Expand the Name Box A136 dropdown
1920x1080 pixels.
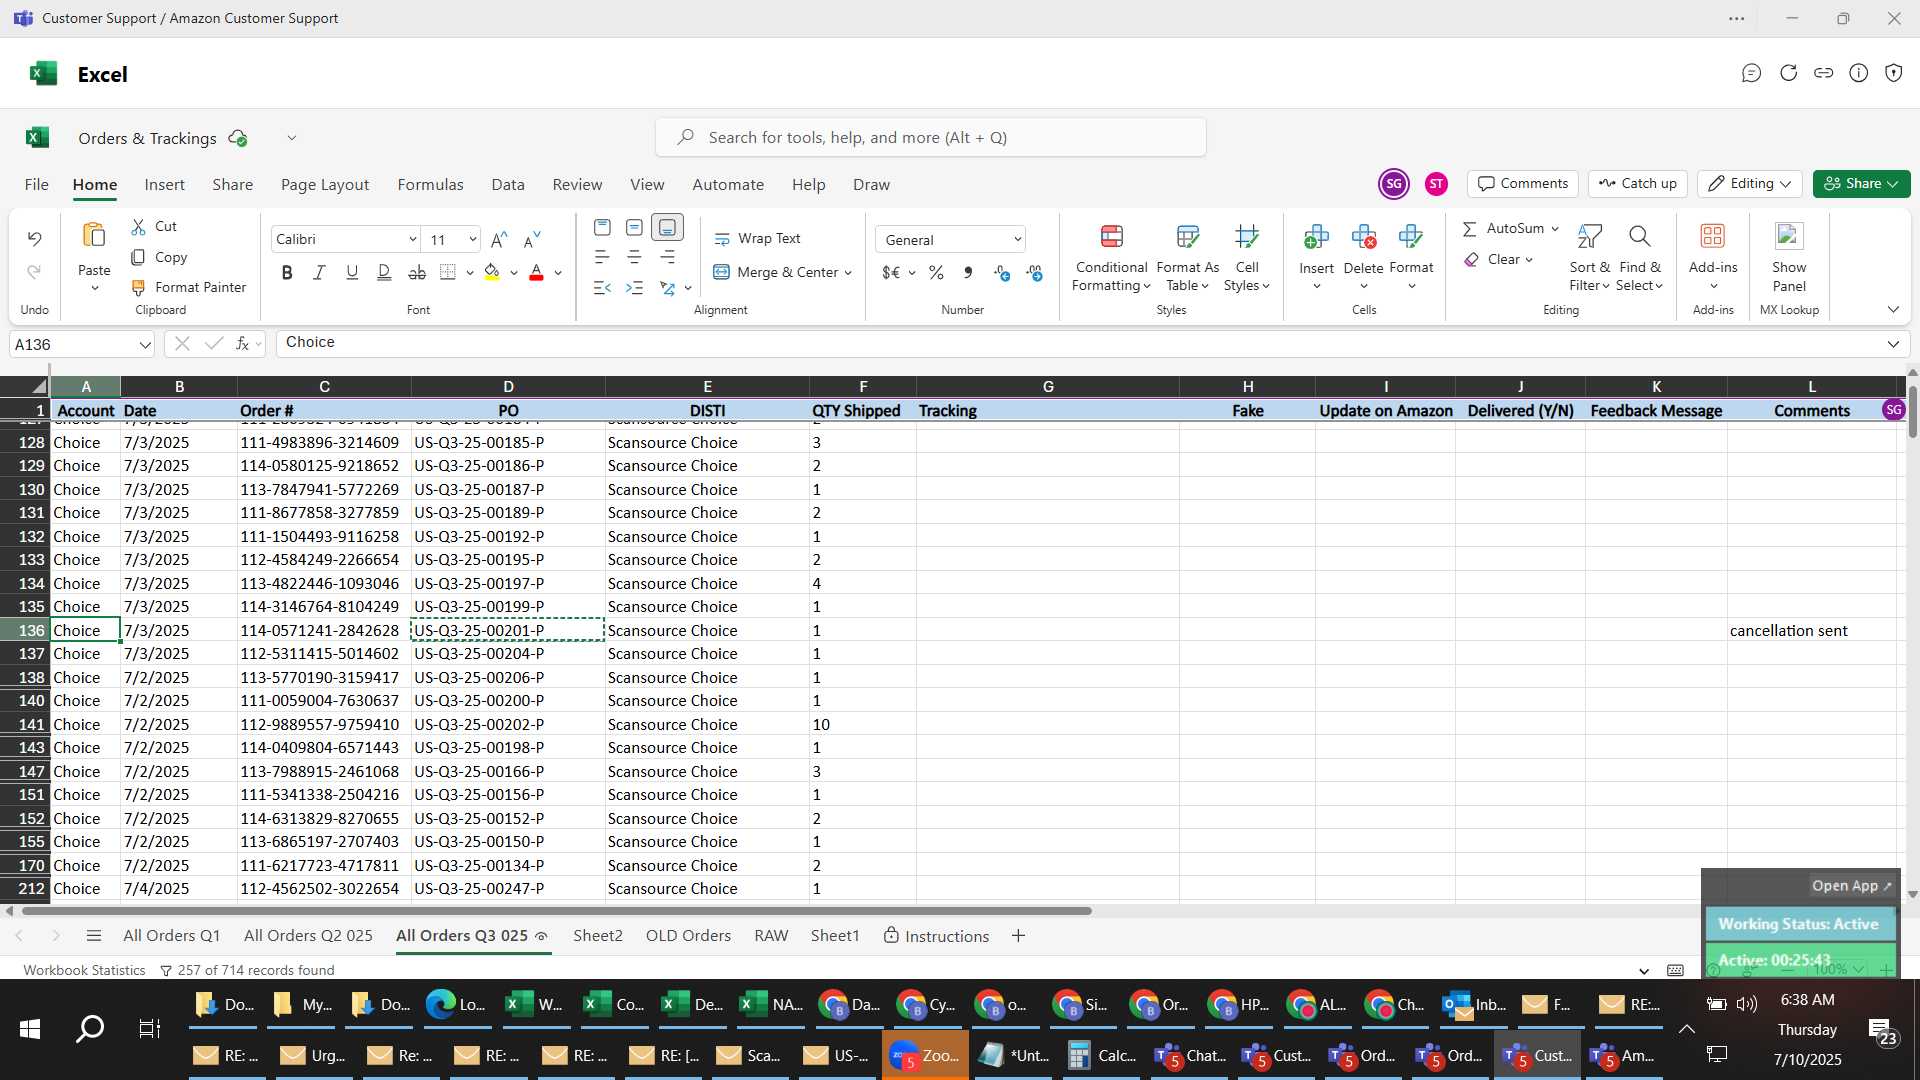coord(145,345)
